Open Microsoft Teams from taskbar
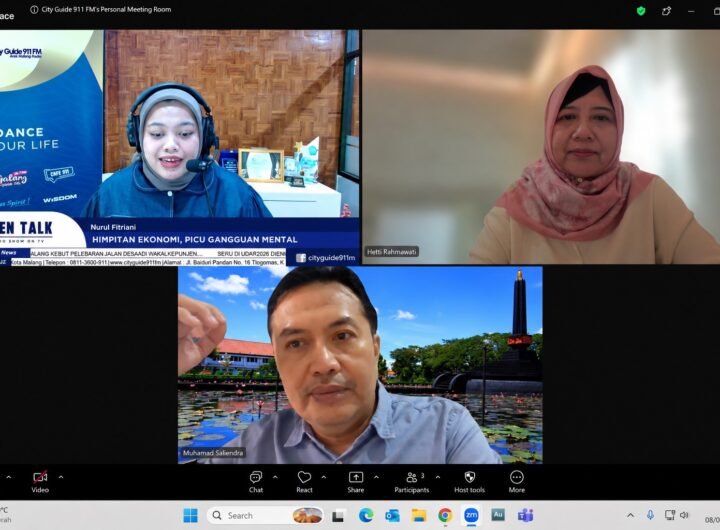The height and width of the screenshot is (530, 720). pyautogui.click(x=525, y=515)
